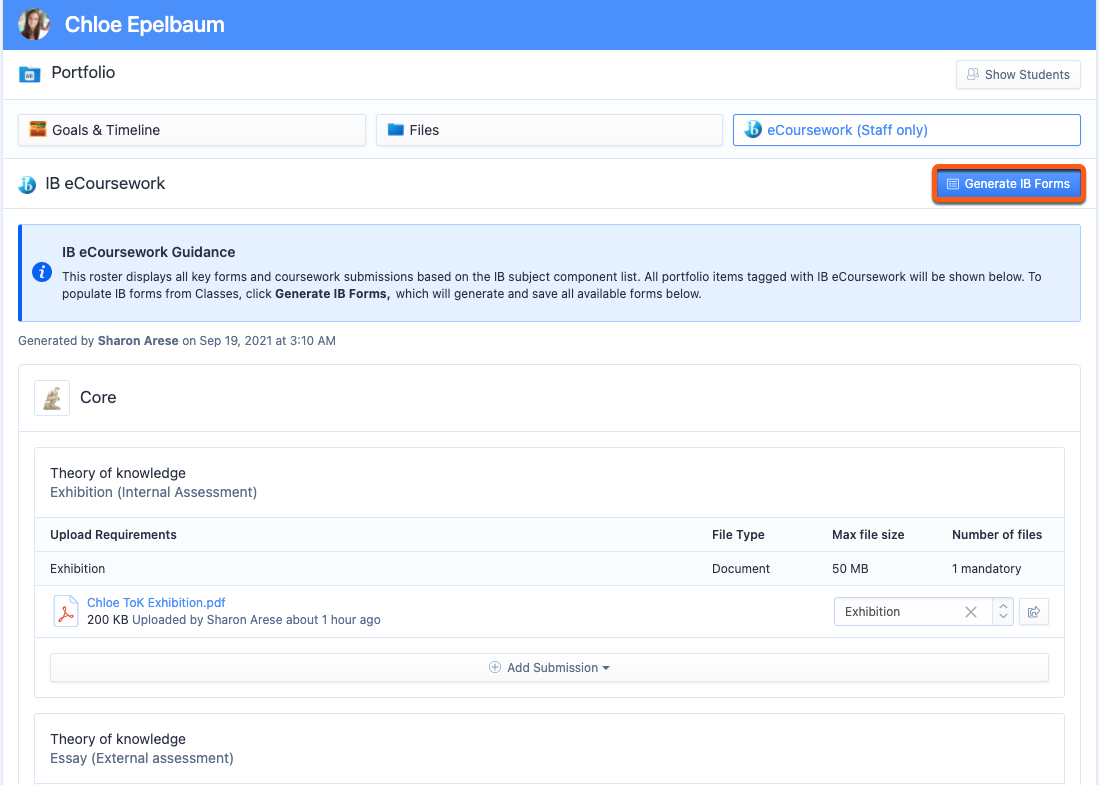Click the IB logo in eCoursework tab
This screenshot has height=785, width=1099.
(753, 130)
